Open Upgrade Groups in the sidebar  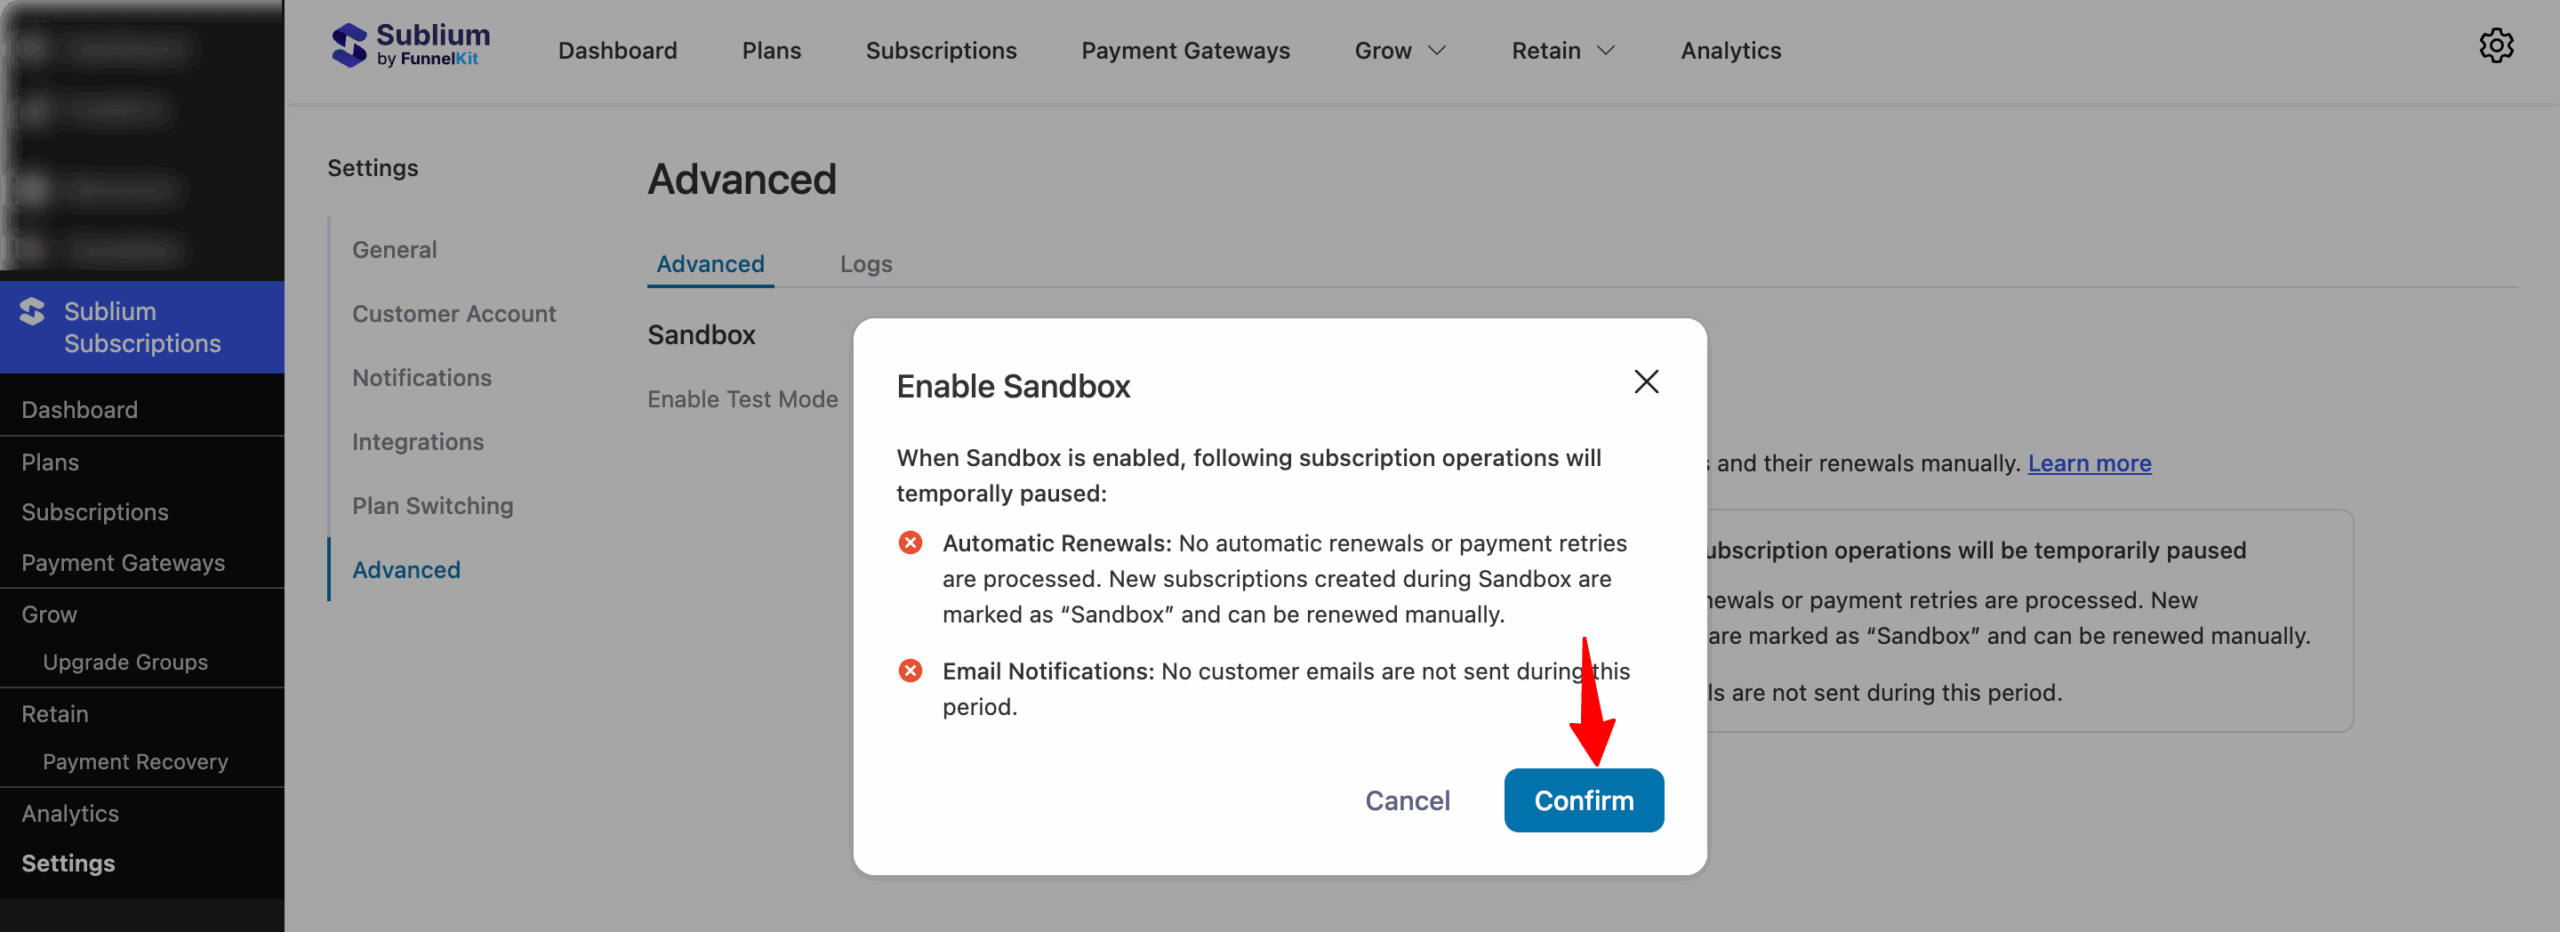tap(125, 661)
